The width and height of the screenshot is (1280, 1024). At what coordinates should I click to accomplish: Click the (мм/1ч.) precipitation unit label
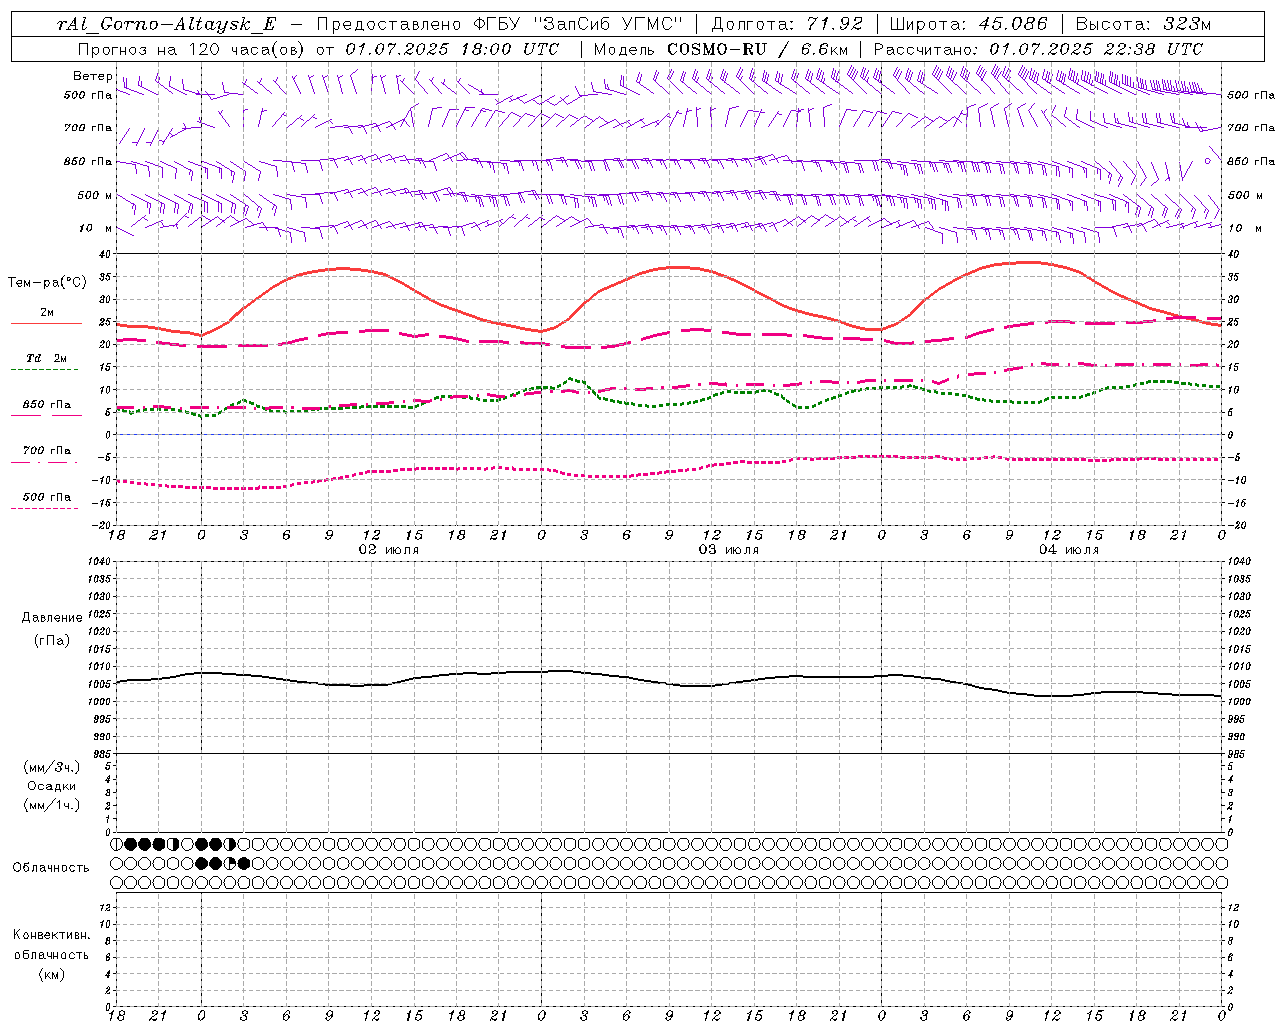point(52,805)
